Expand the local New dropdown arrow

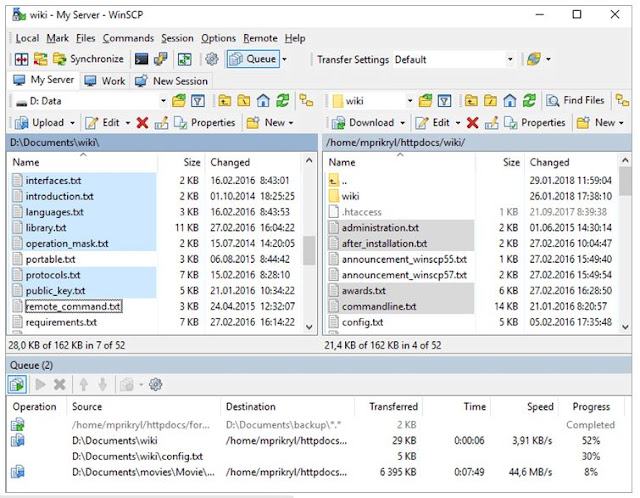pos(291,123)
